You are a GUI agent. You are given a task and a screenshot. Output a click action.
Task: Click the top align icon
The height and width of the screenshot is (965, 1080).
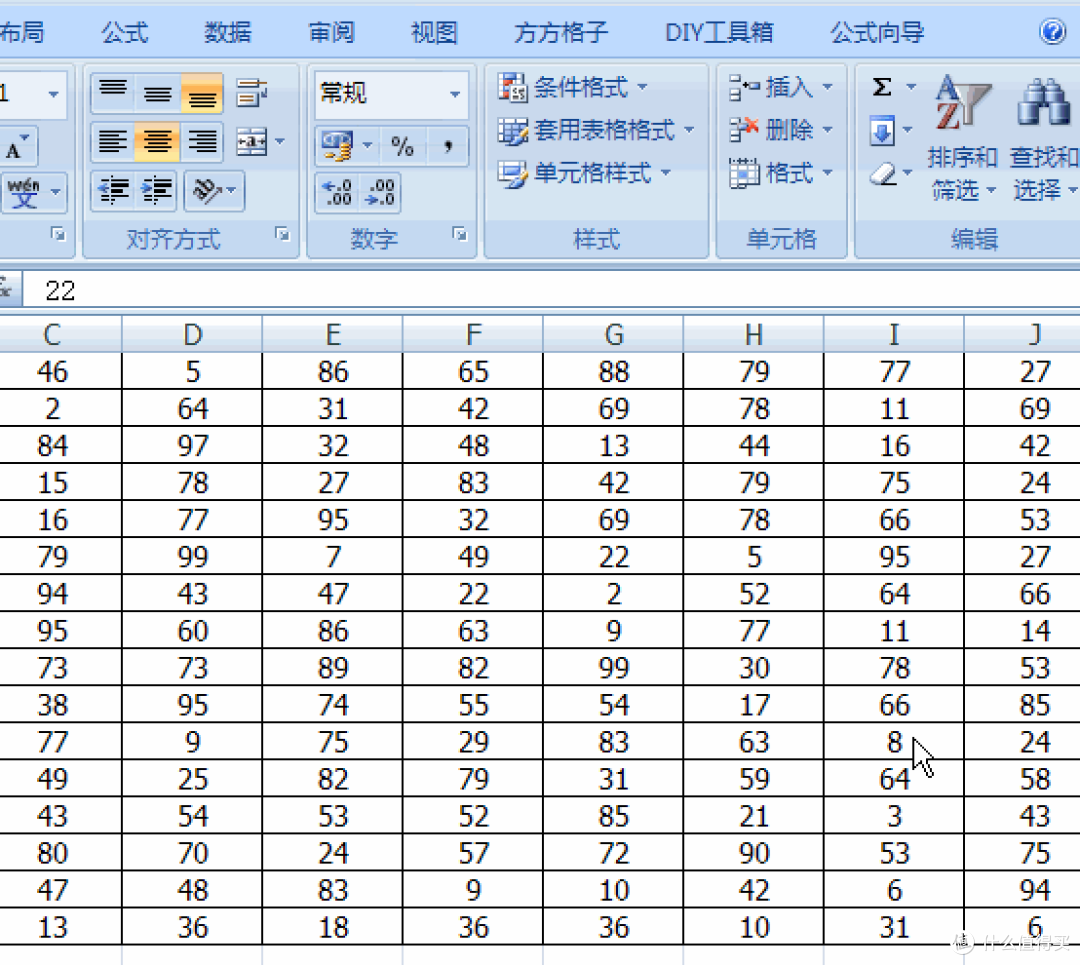point(113,92)
